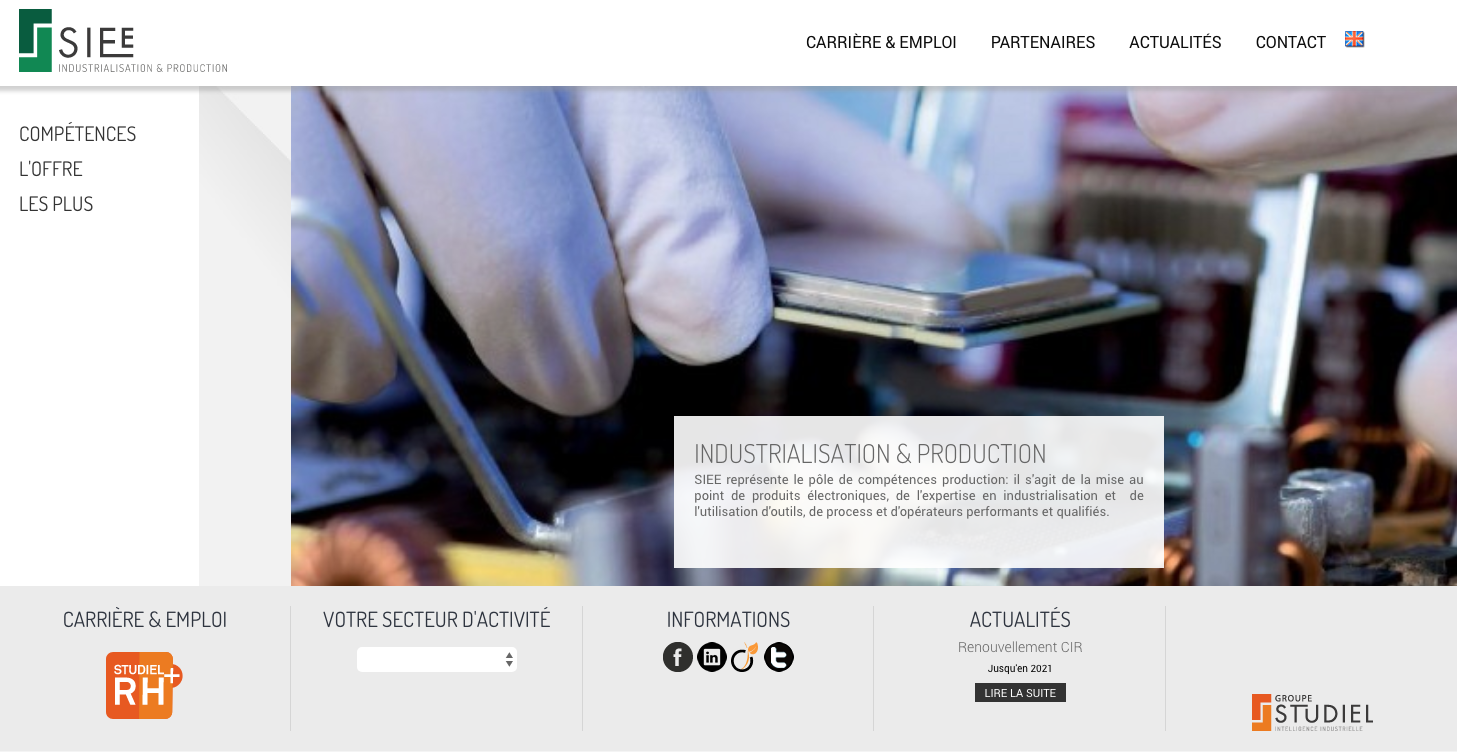1457x752 pixels.
Task: Go to the Partenaires menu item
Action: pyautogui.click(x=1043, y=42)
